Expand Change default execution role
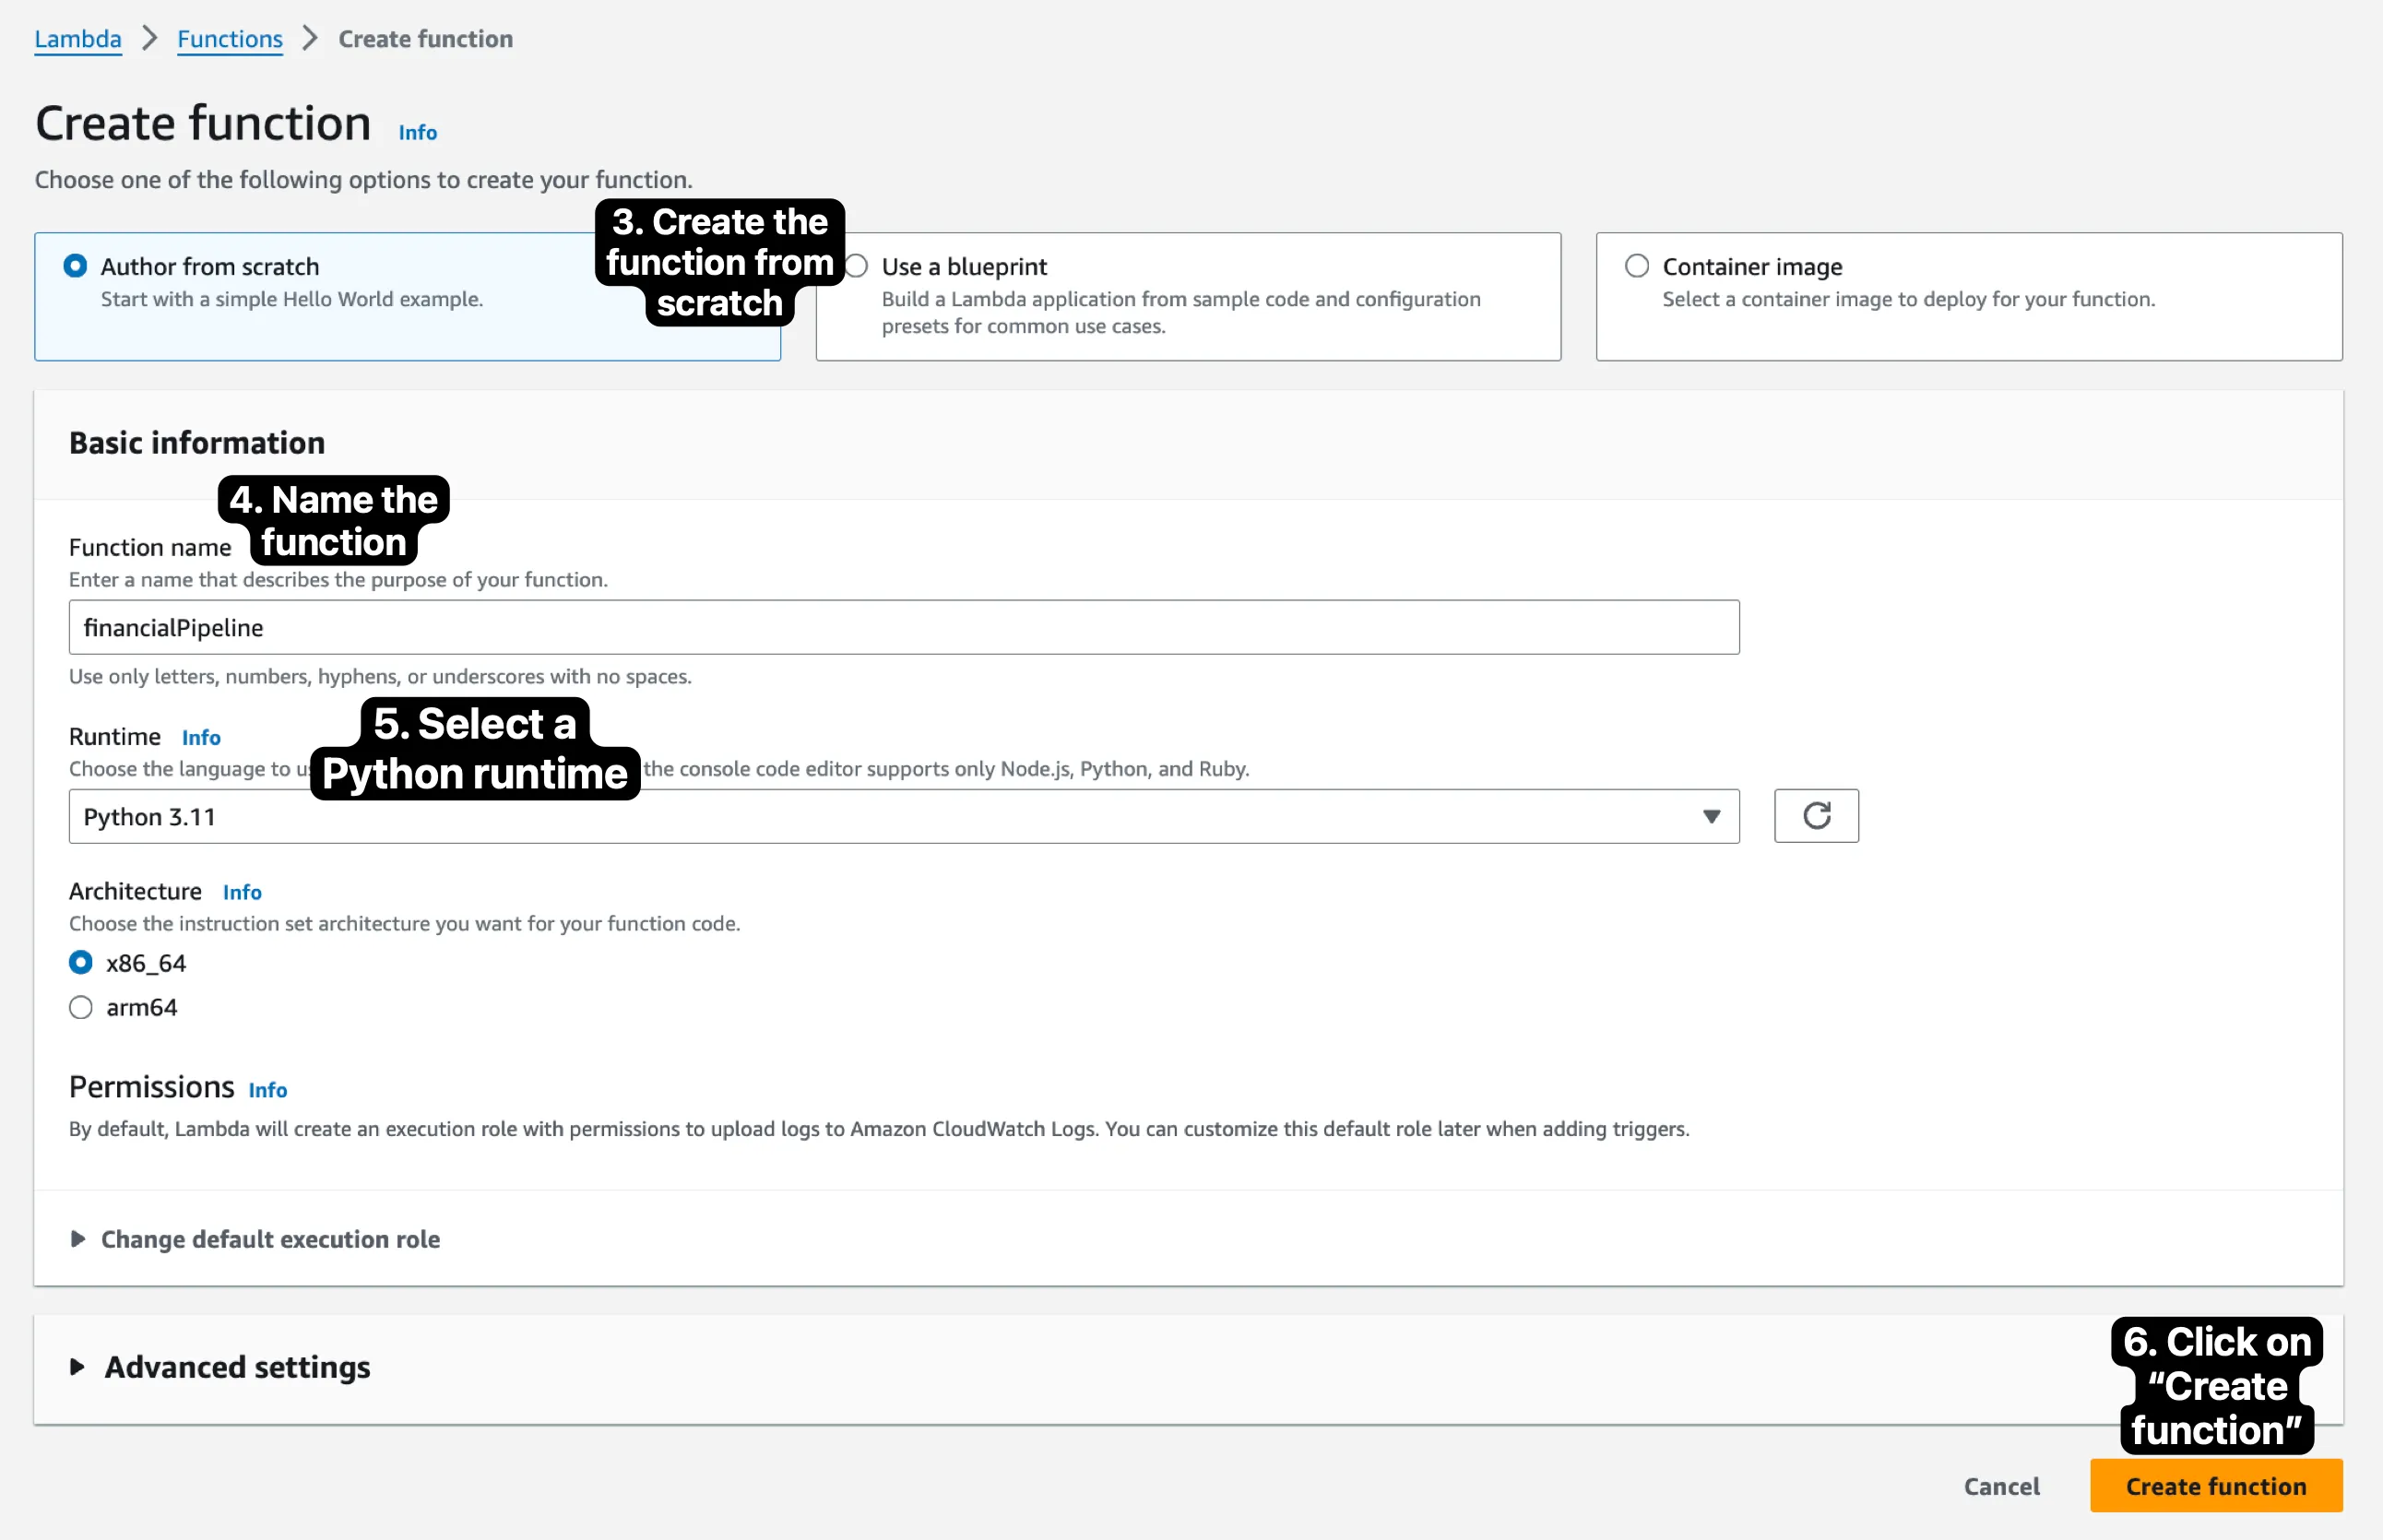The height and width of the screenshot is (1540, 2383). (270, 1239)
